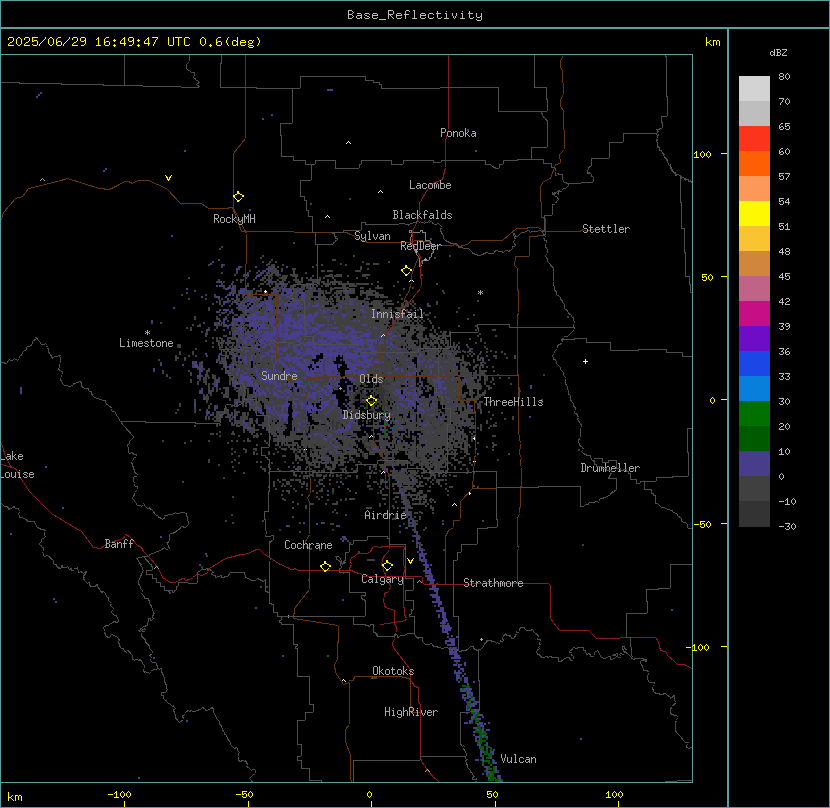Select the bright yellow 54 dBZ swatch
Screen dimensions: 830x808
point(754,214)
